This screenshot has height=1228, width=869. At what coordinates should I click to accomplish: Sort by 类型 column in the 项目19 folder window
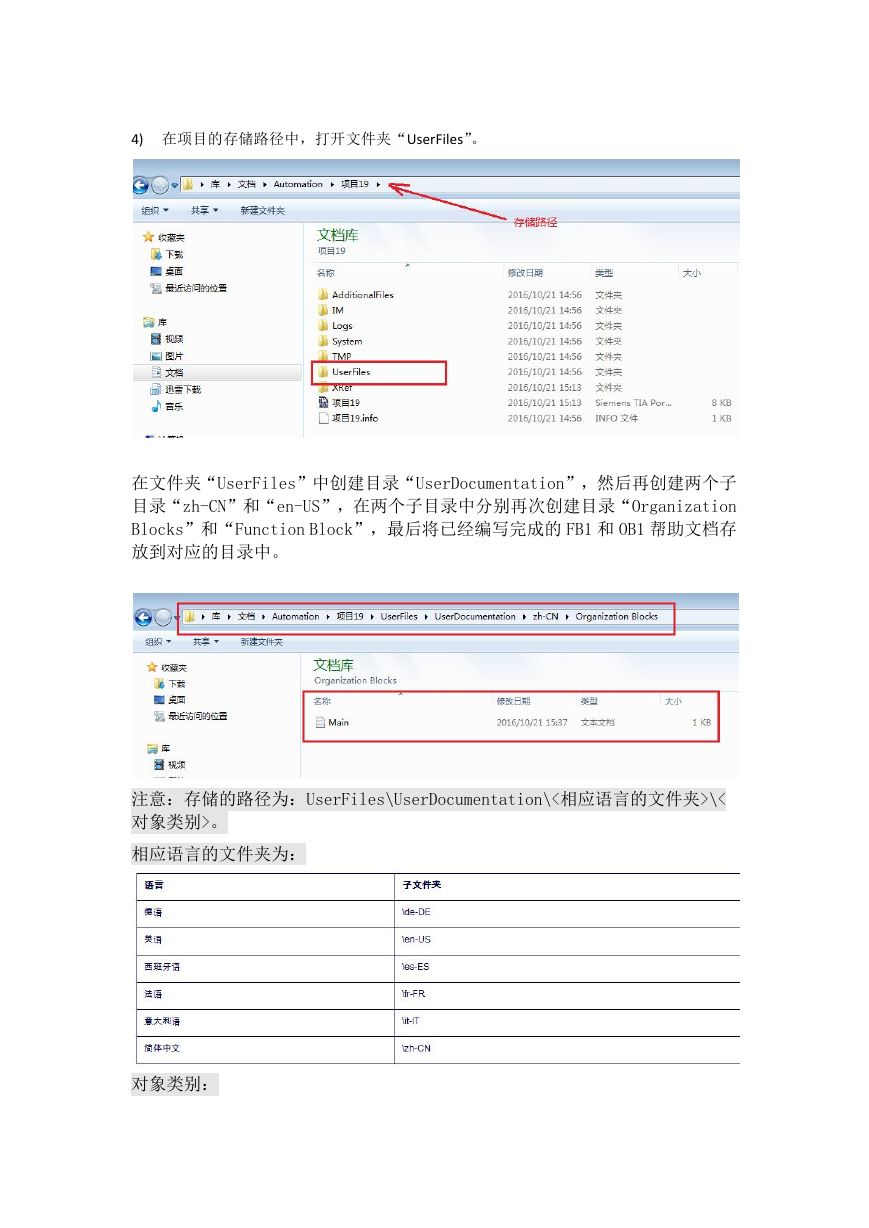pyautogui.click(x=604, y=272)
